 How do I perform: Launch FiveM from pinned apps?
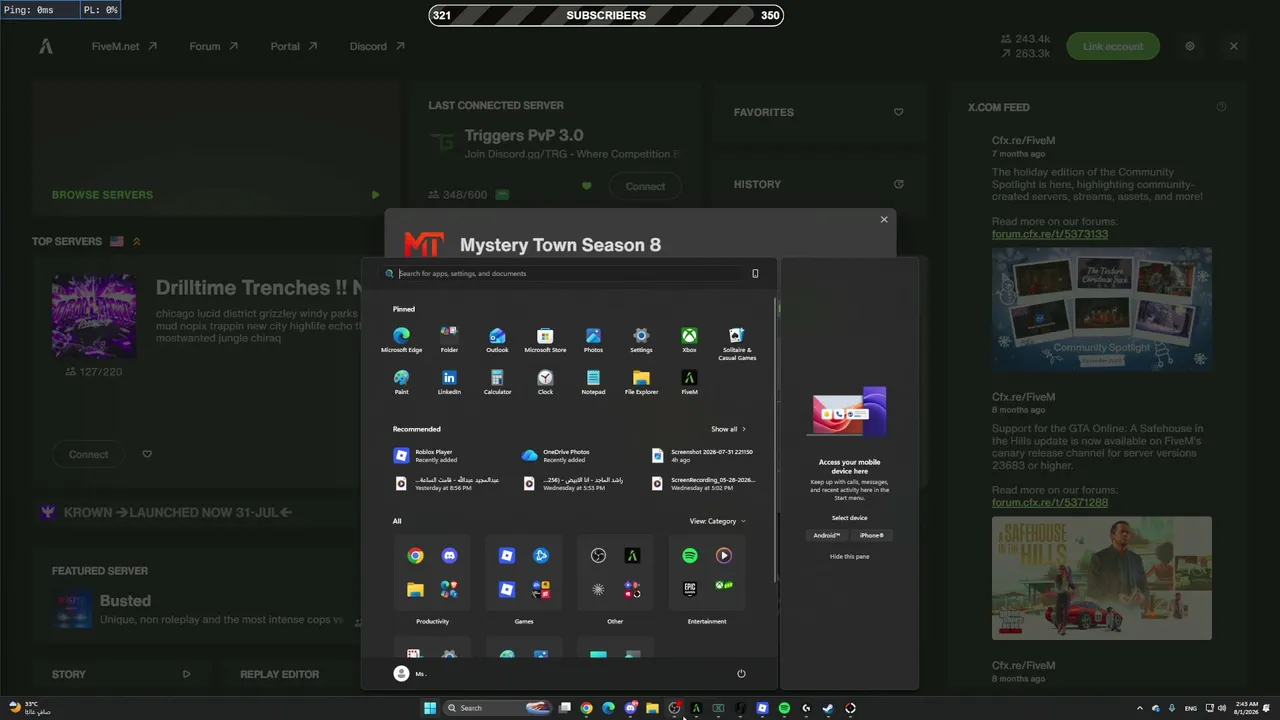tap(689, 382)
